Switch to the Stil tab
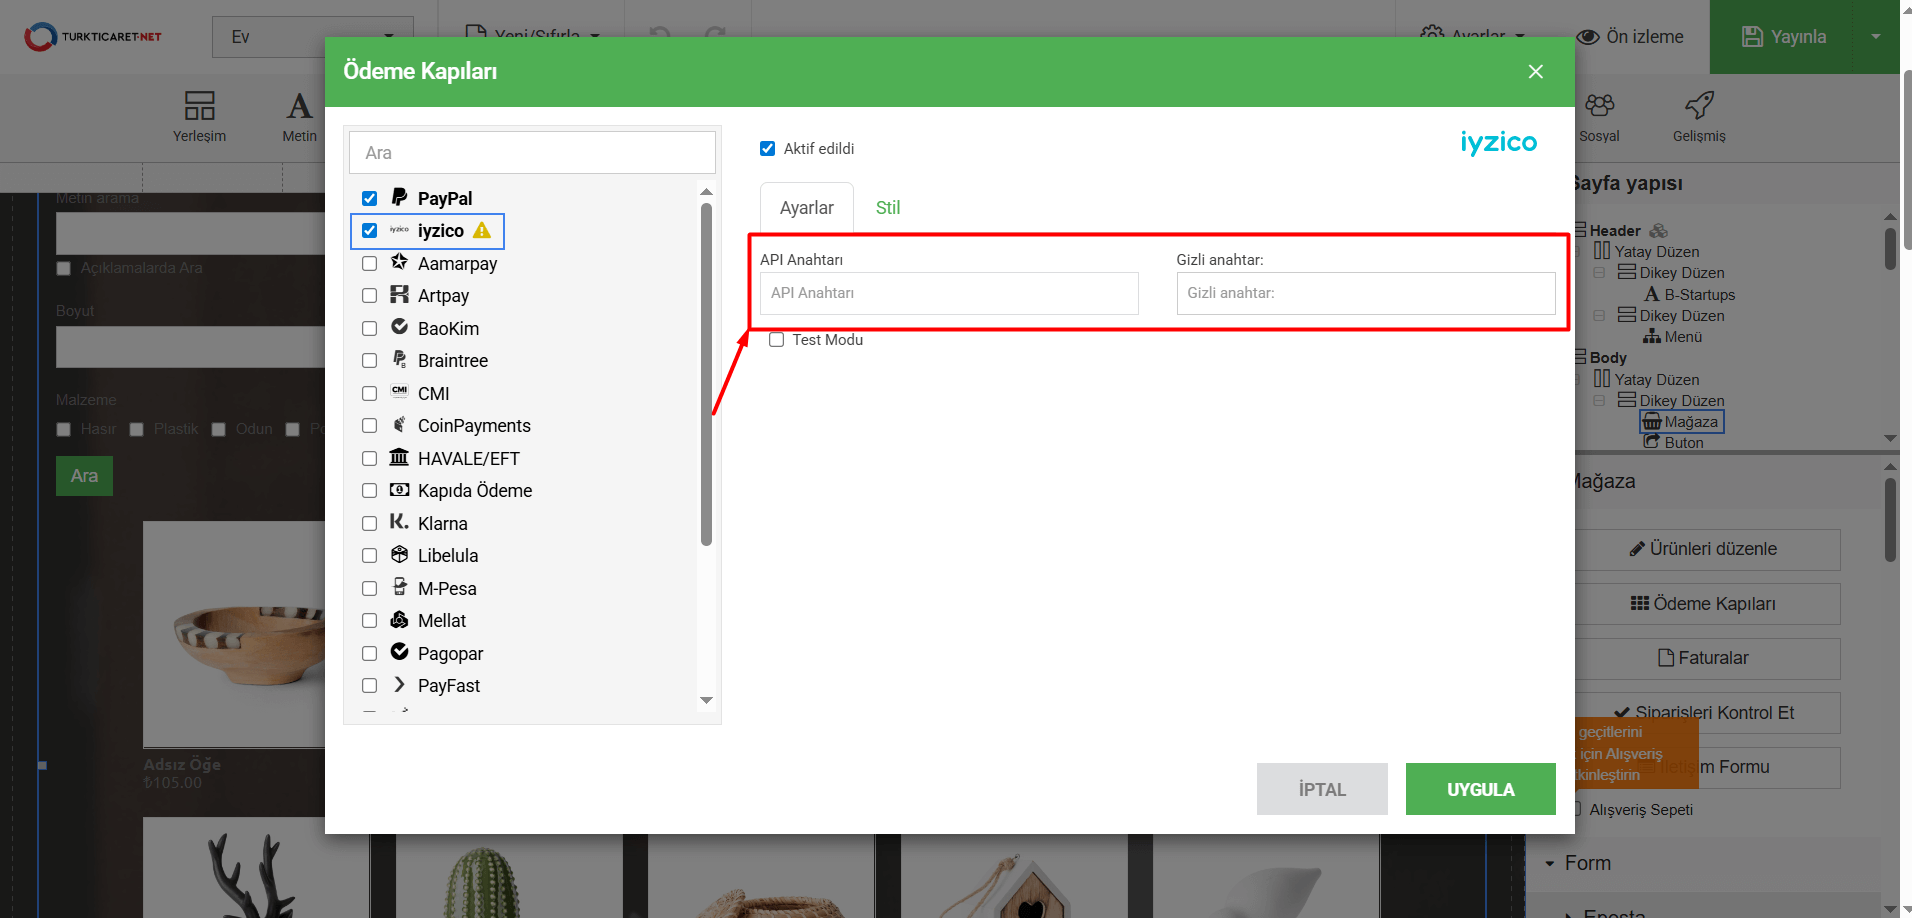Image resolution: width=1912 pixels, height=918 pixels. (888, 208)
